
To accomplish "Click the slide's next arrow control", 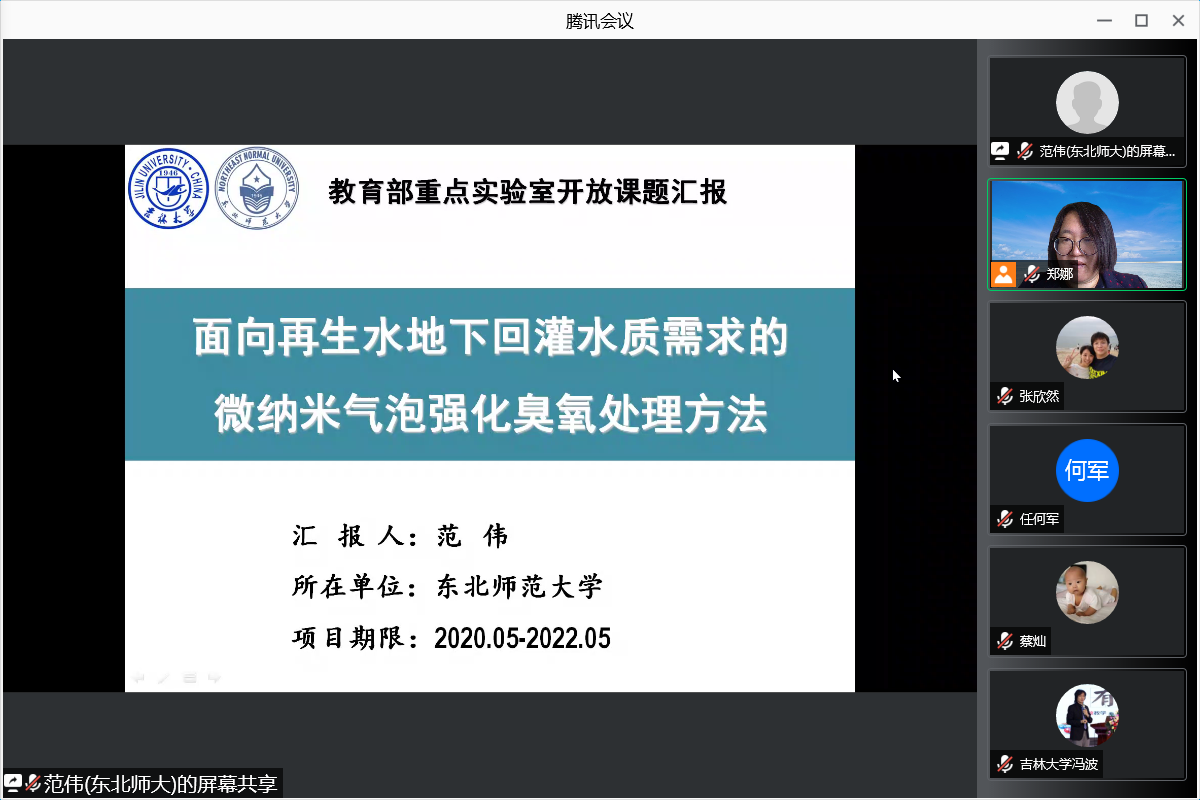I will pos(214,678).
